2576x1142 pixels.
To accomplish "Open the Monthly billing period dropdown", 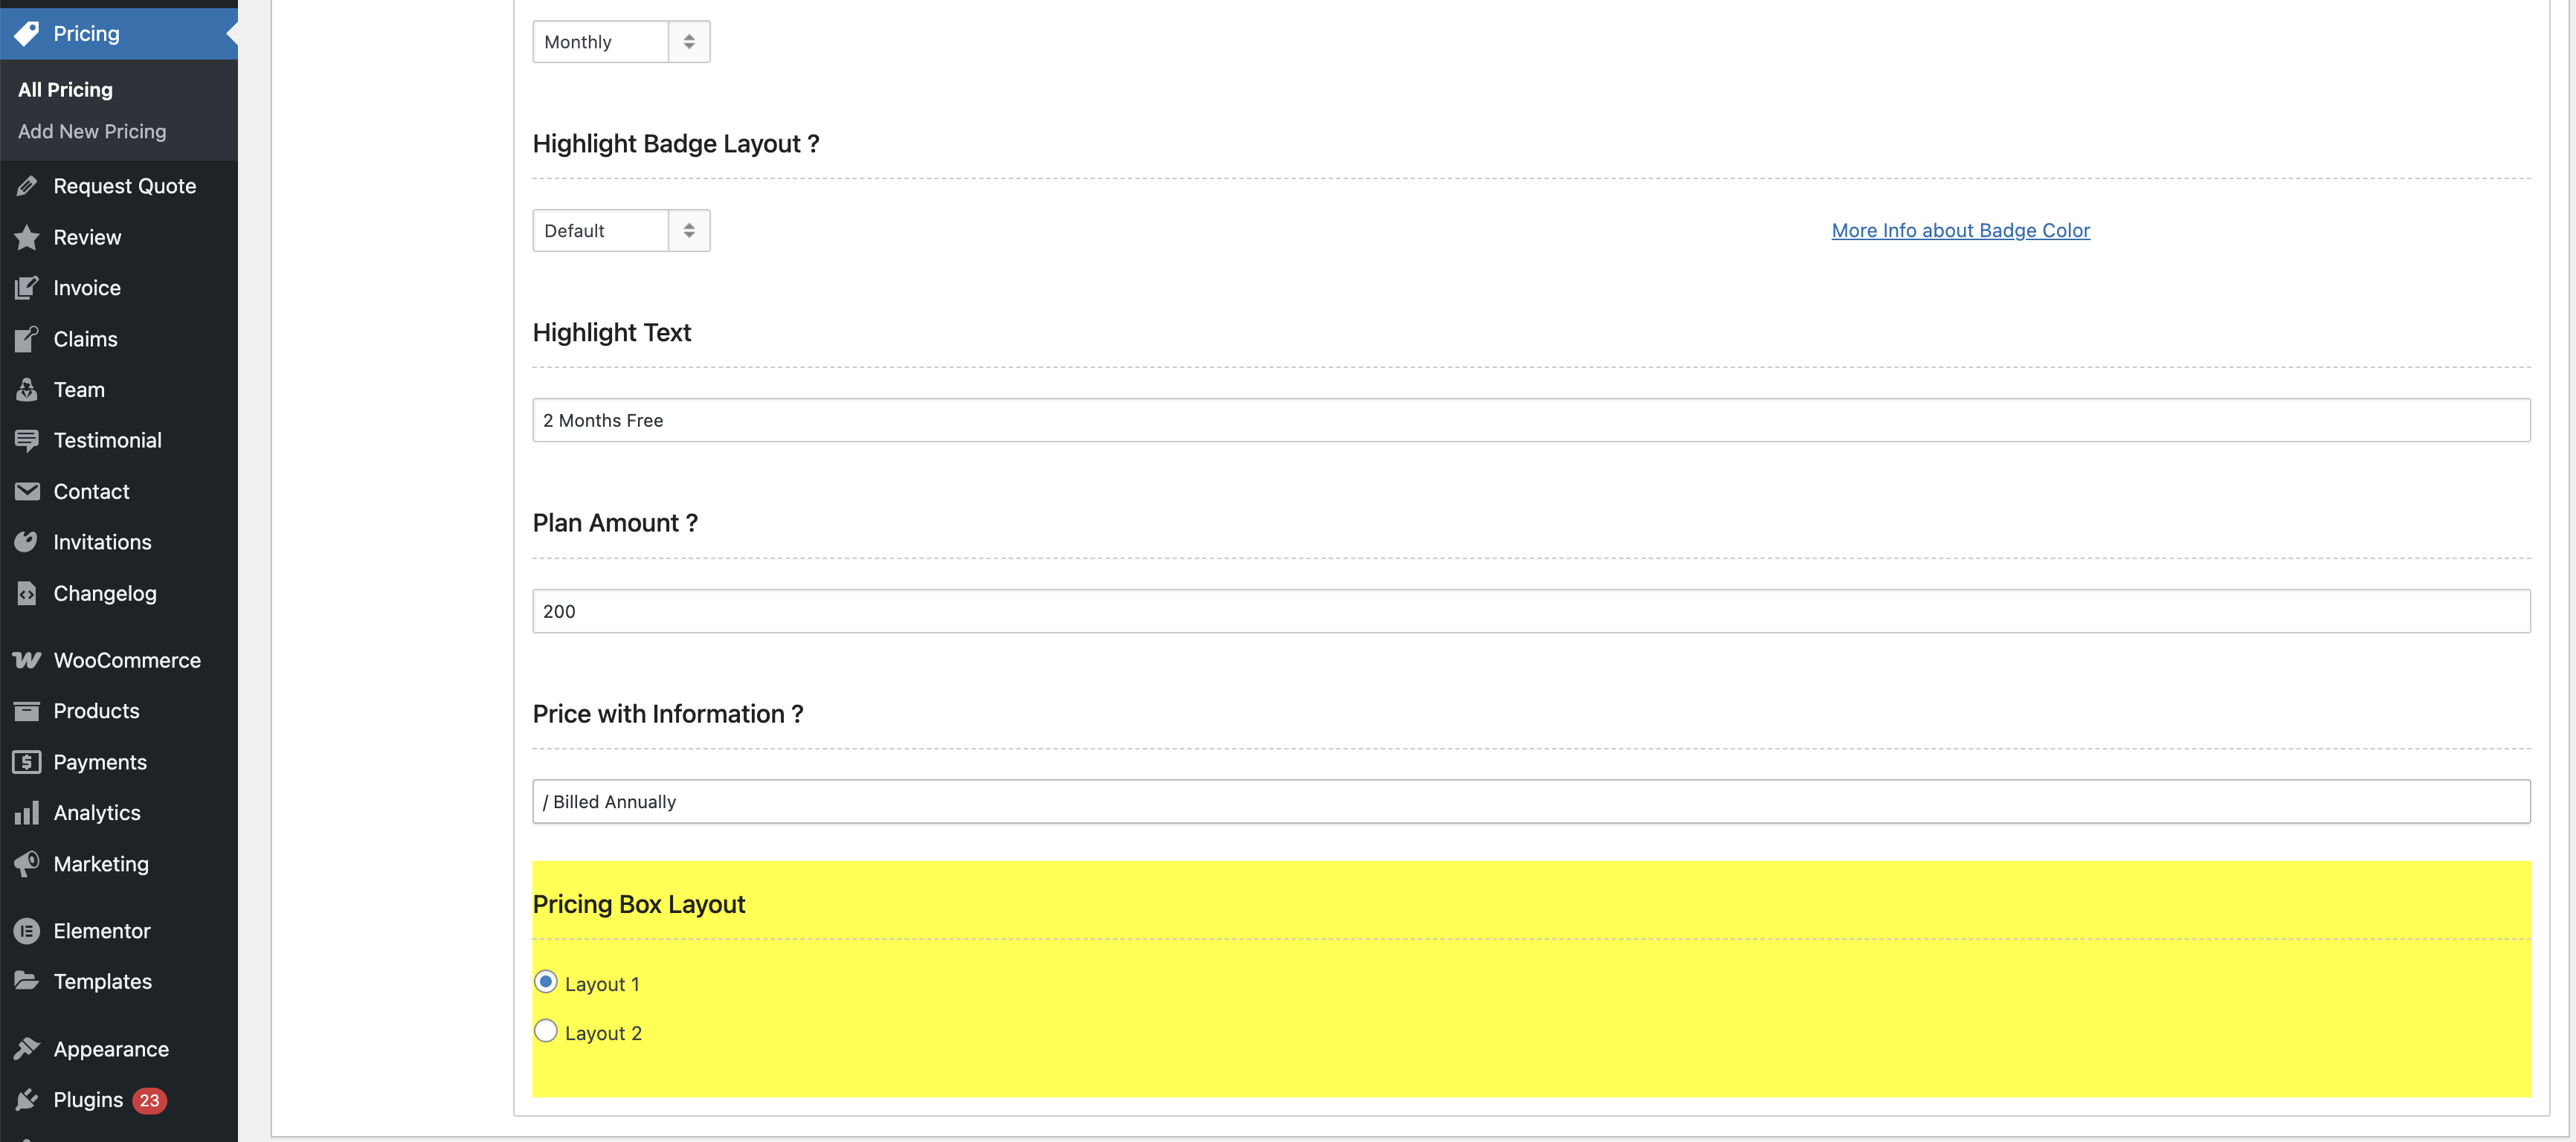I will point(621,42).
